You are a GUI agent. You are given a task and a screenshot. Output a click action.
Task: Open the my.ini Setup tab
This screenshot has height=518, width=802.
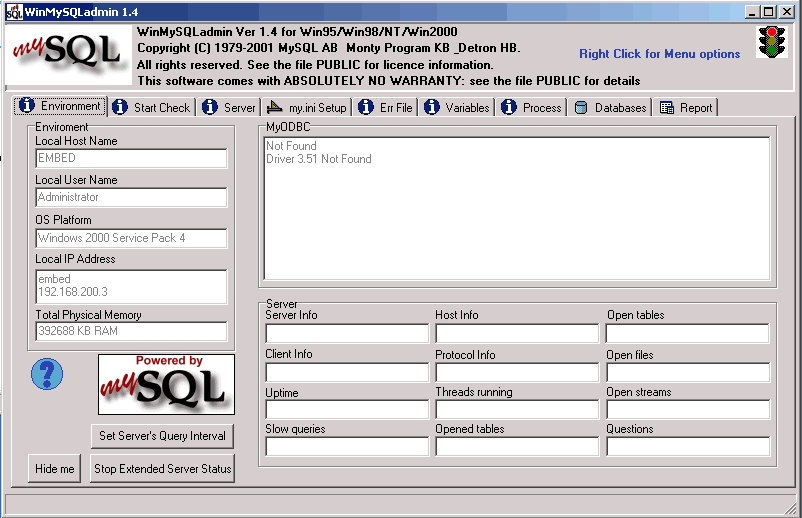(307, 107)
